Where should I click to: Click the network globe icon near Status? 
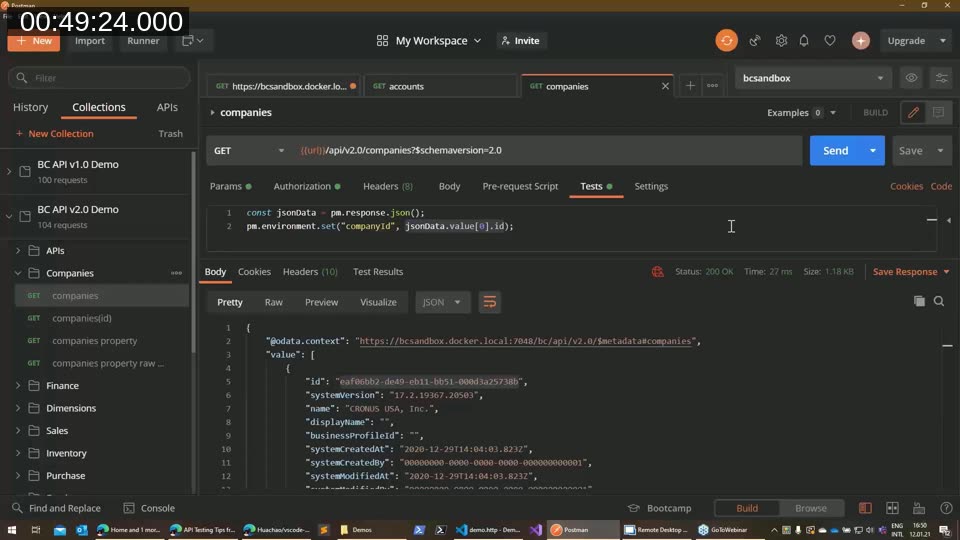[658, 271]
